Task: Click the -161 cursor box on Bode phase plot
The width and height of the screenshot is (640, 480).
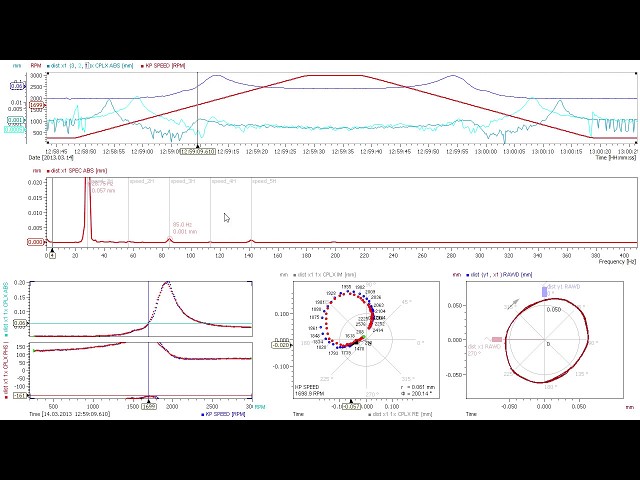Action: click(20, 396)
